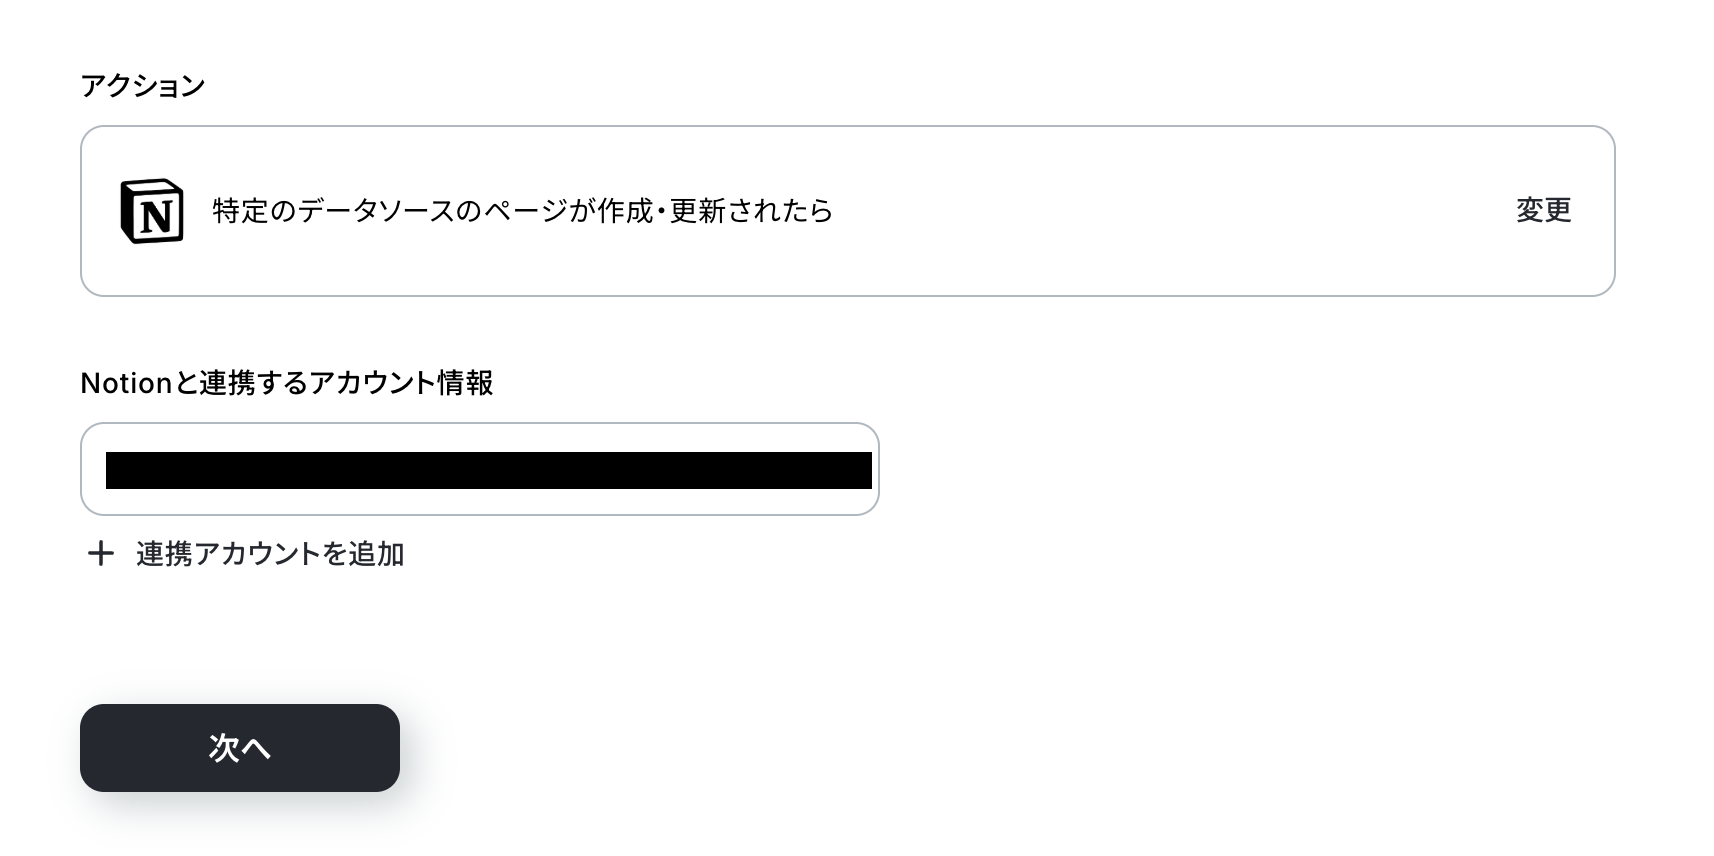Click the 次へ button
This screenshot has height=856, width=1714.
pos(240,748)
